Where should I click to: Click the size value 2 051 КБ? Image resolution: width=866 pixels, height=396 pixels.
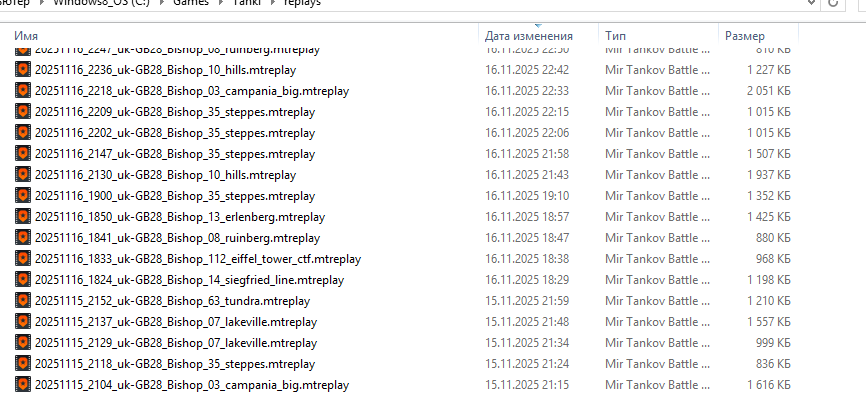(x=769, y=91)
